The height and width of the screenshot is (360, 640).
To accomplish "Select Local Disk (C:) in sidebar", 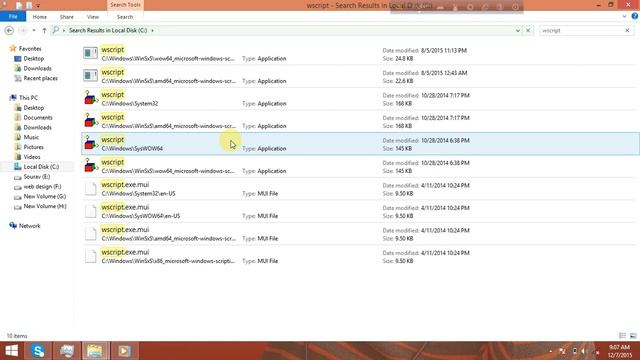I will pyautogui.click(x=41, y=167).
